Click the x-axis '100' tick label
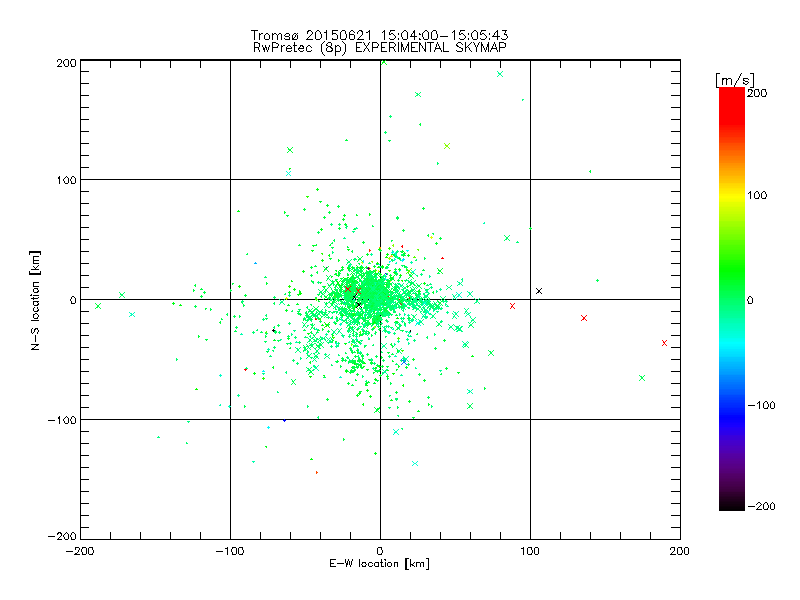This screenshot has height=600, width=800. pos(530,551)
